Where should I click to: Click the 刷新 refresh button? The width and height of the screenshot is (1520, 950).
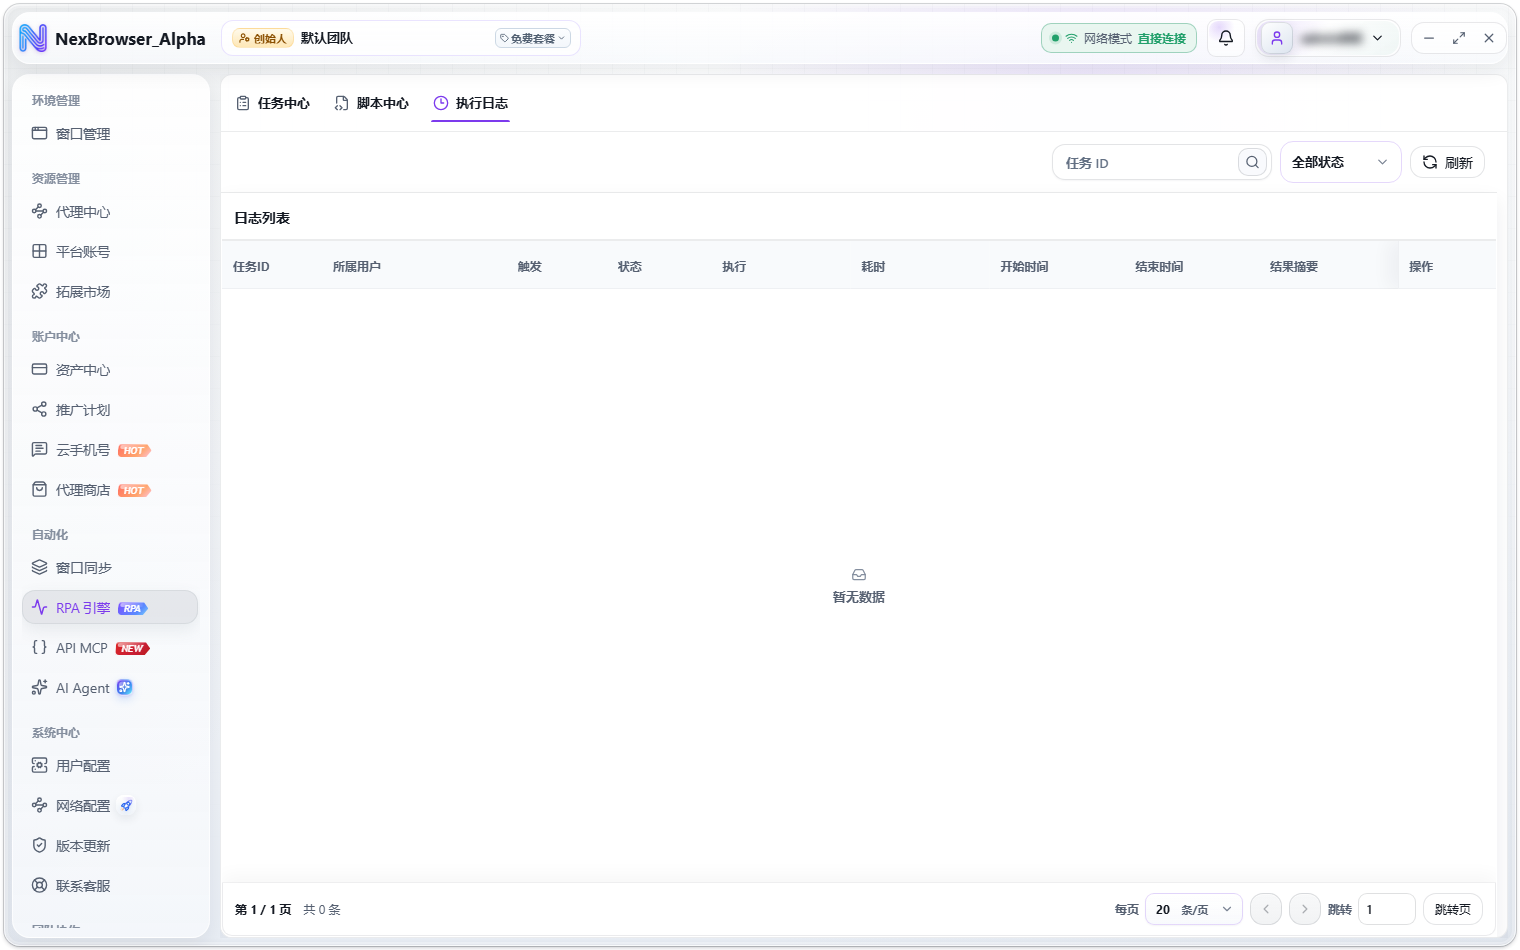(1447, 162)
